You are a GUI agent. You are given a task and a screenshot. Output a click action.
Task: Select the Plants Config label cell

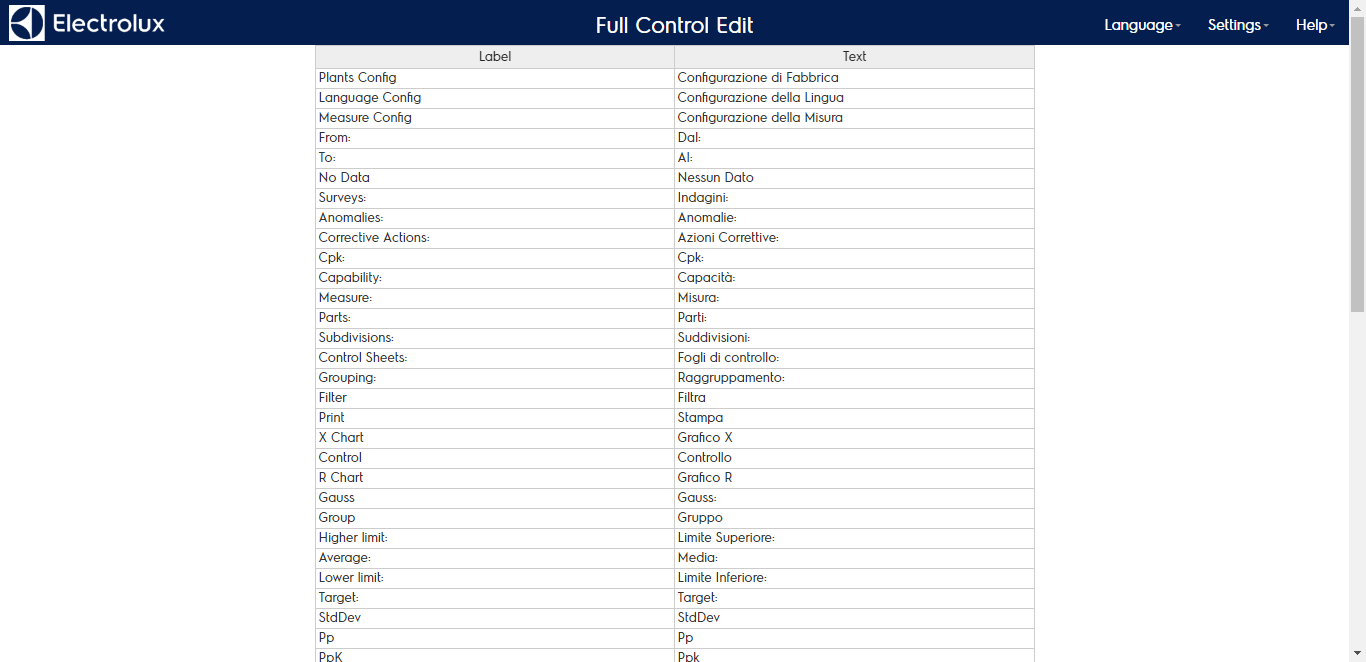tap(495, 78)
